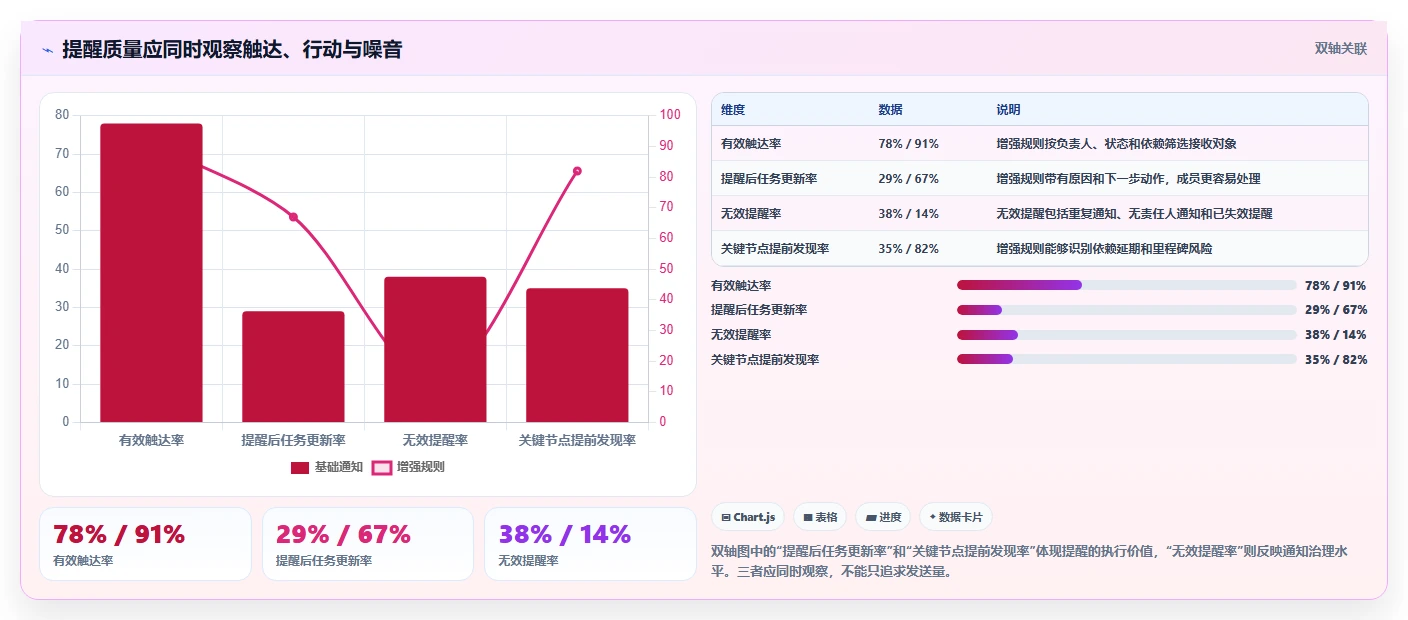
Task: Click the 无效提醒率 progress bar
Action: pos(1126,335)
